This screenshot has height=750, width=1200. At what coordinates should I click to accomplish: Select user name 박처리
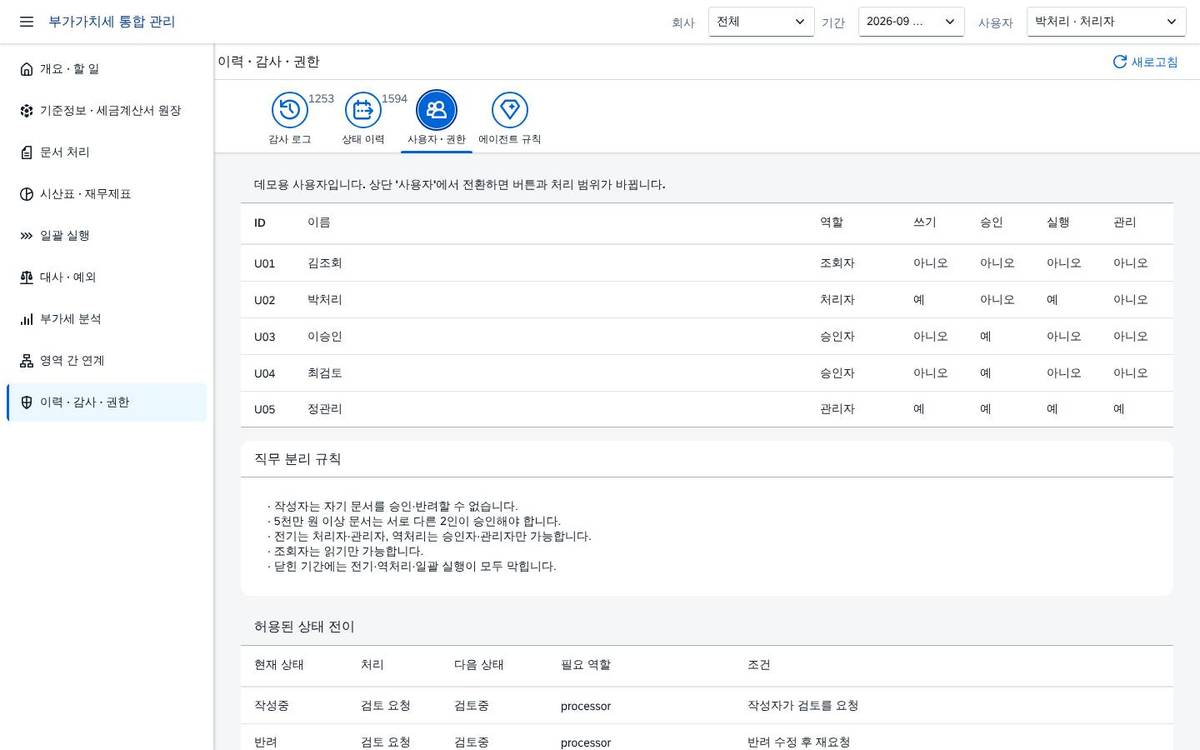[325, 300]
